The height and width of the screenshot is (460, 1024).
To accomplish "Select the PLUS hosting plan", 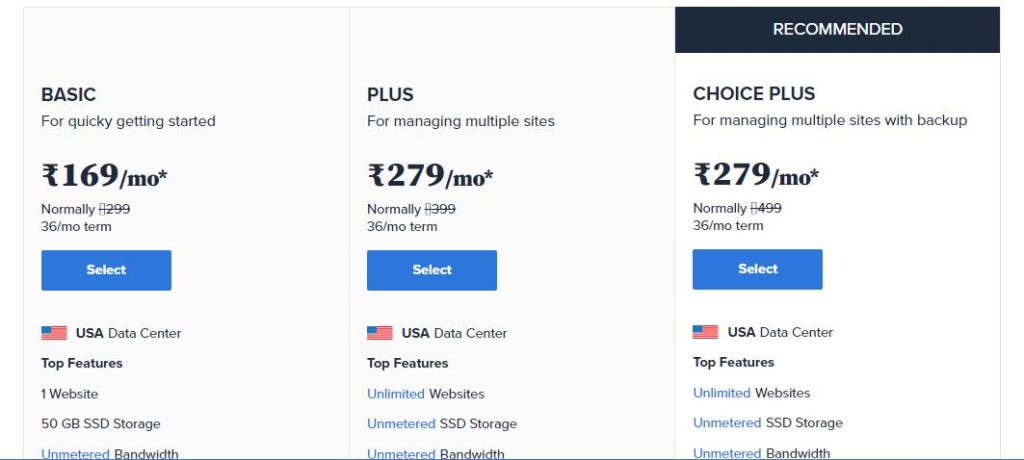I will (x=432, y=270).
